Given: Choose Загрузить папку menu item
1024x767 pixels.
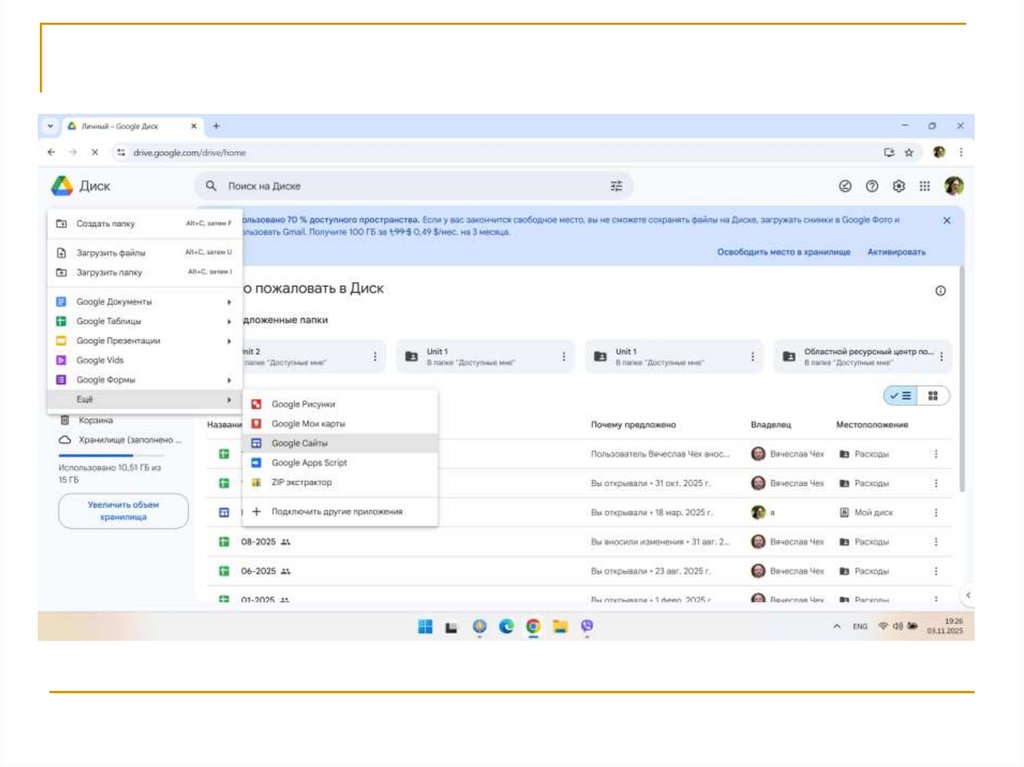Looking at the screenshot, I should (145, 272).
